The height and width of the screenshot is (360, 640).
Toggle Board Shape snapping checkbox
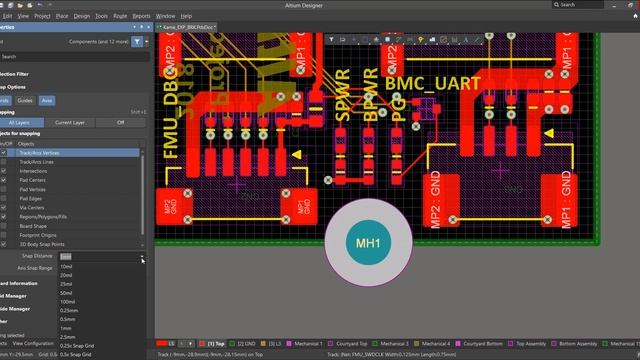(4, 226)
